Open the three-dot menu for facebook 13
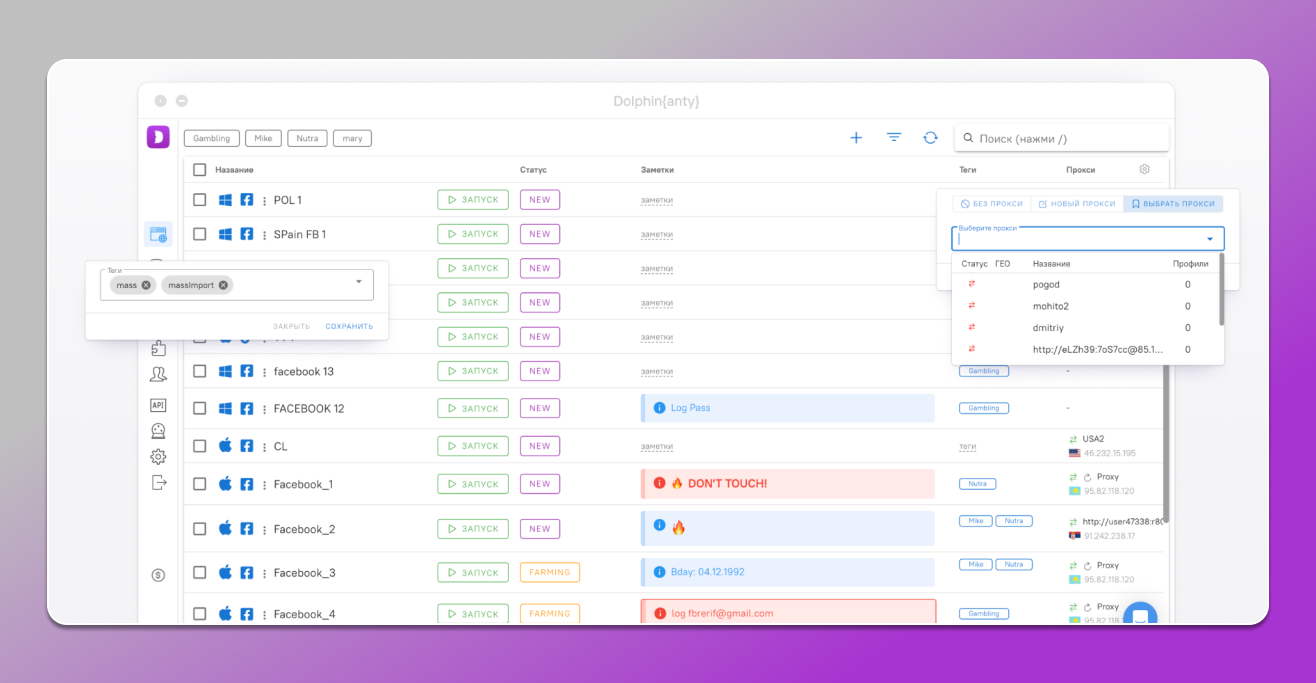This screenshot has height=683, width=1316. (264, 372)
